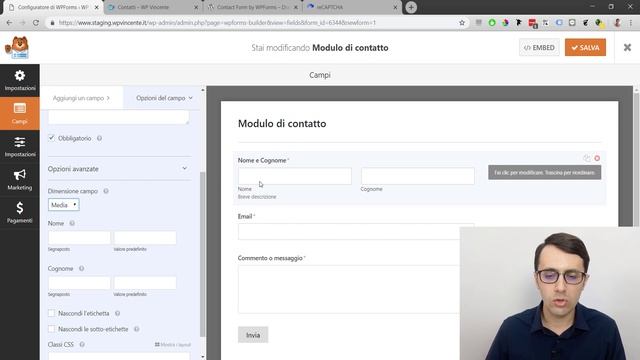The height and width of the screenshot is (360, 640).
Task: Click the Nome Segnaposto input
Action: click(79, 238)
